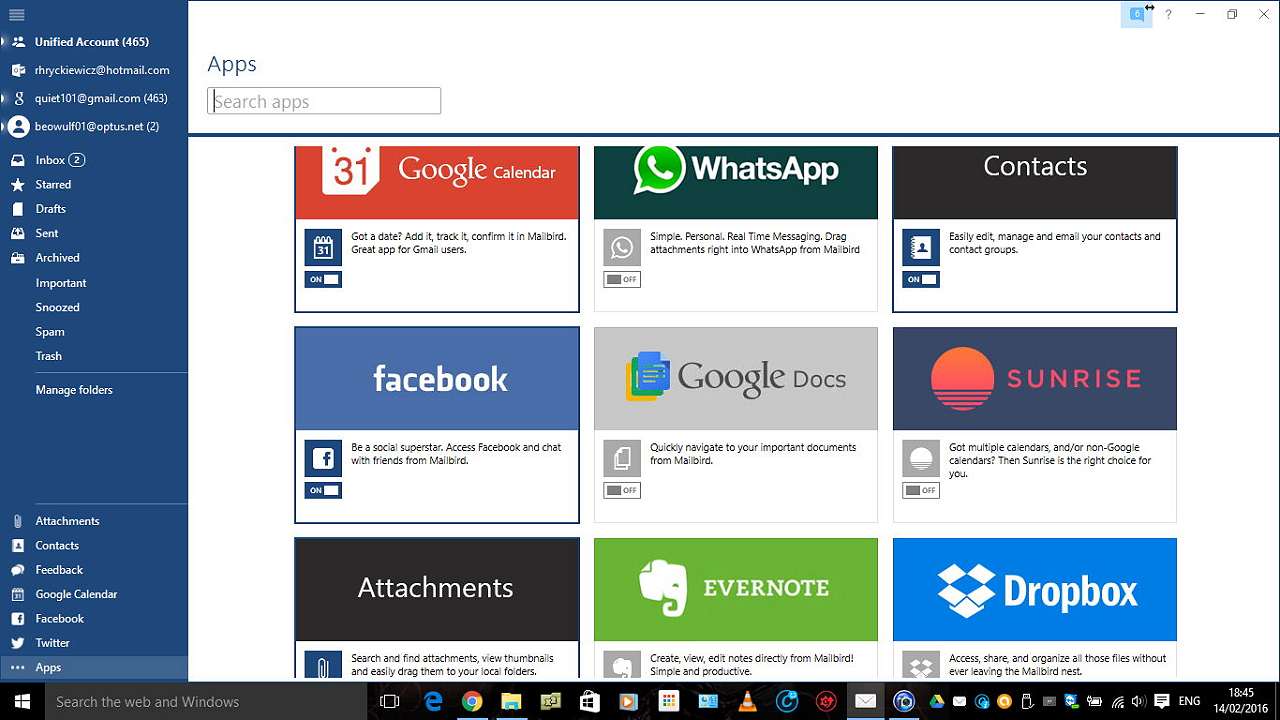Turn on the WhatsApp app toggle
The width and height of the screenshot is (1280, 720).
[x=622, y=279]
